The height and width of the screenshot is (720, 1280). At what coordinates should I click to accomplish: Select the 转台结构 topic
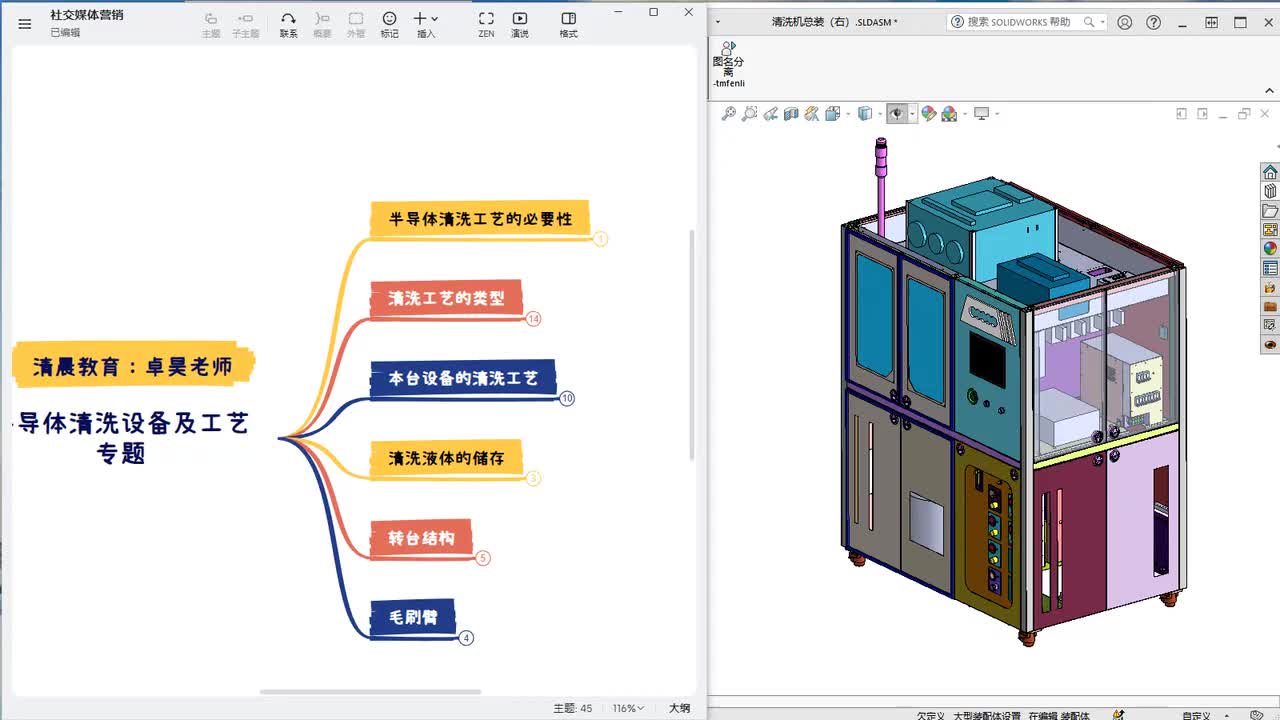click(421, 538)
